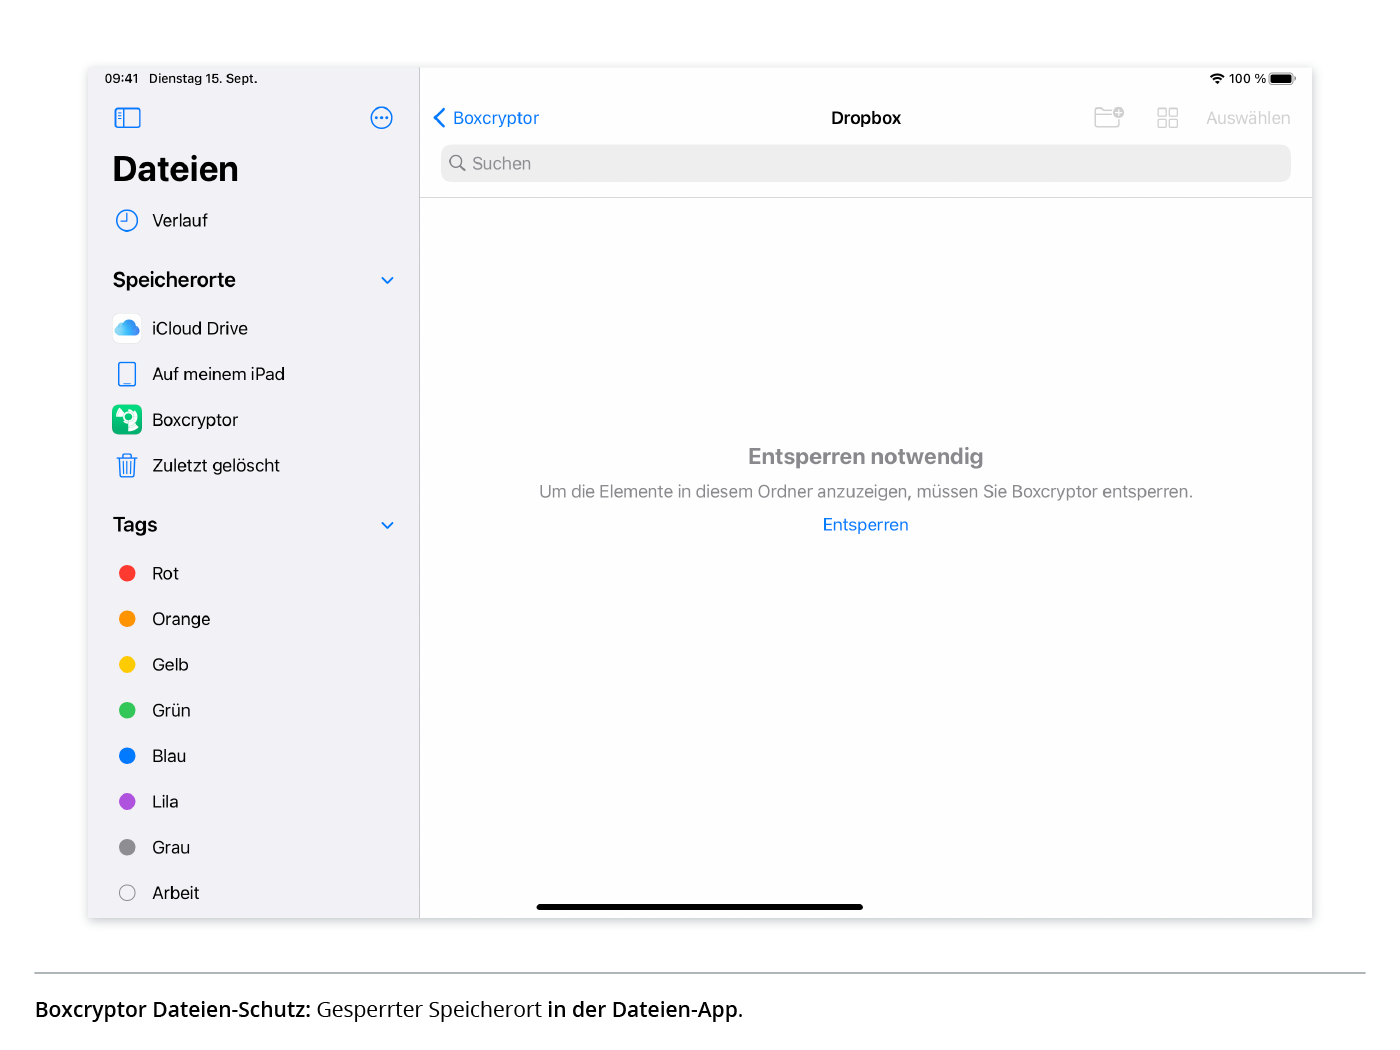Focus the Suchen search field

(x=866, y=163)
